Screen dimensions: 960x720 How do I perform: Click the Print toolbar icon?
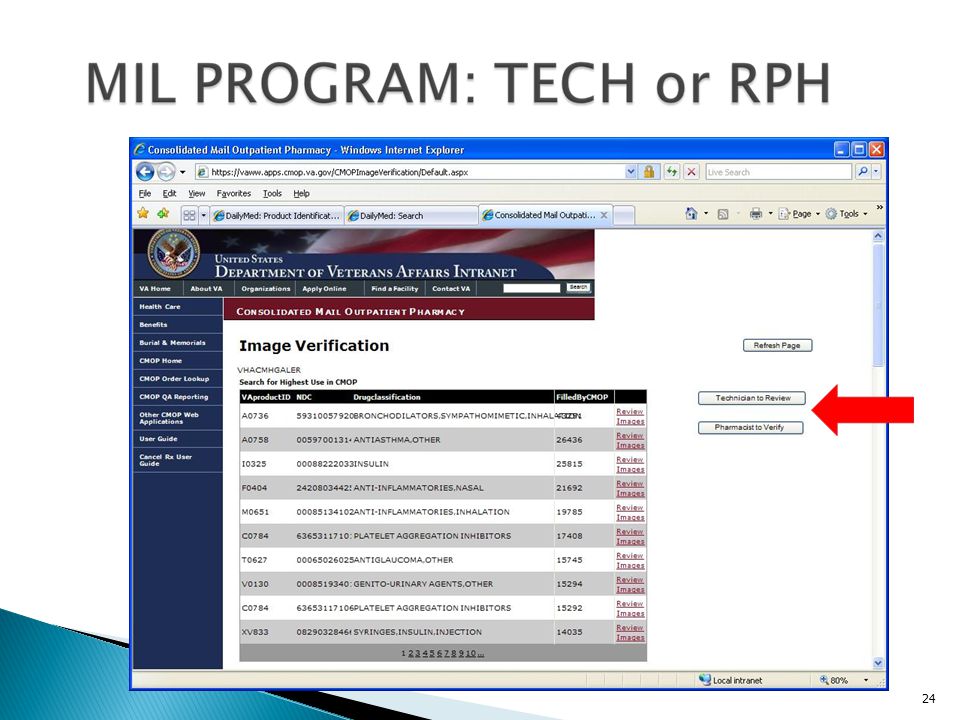tap(756, 214)
